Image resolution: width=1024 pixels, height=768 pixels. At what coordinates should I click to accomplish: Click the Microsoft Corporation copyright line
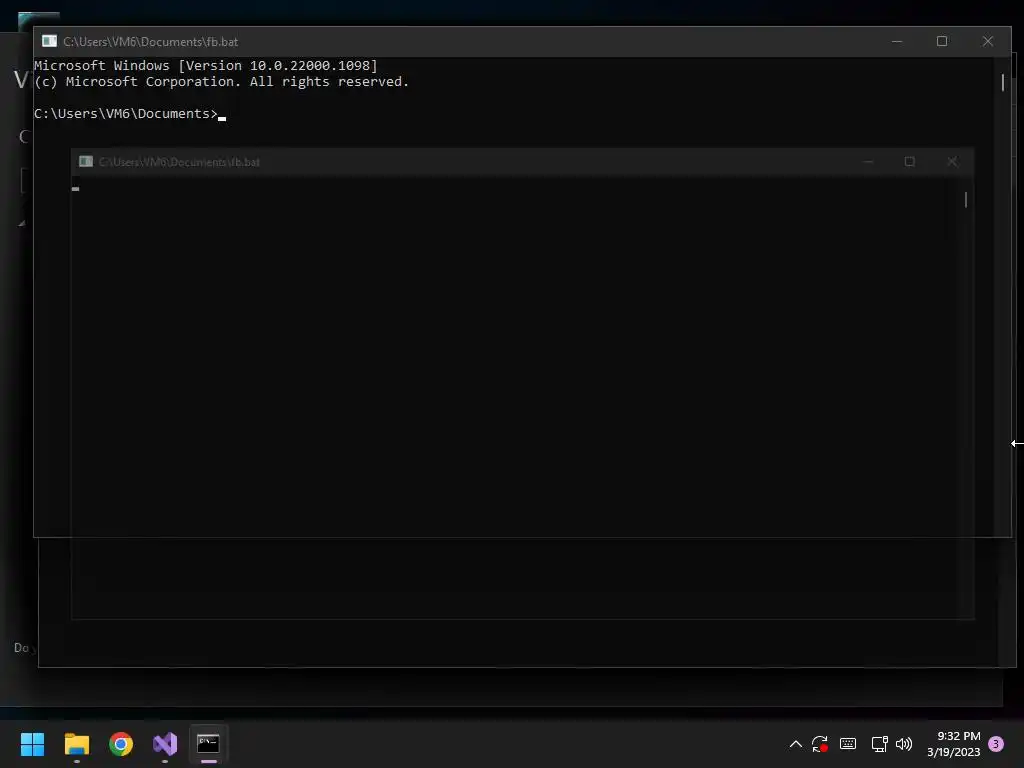click(221, 82)
